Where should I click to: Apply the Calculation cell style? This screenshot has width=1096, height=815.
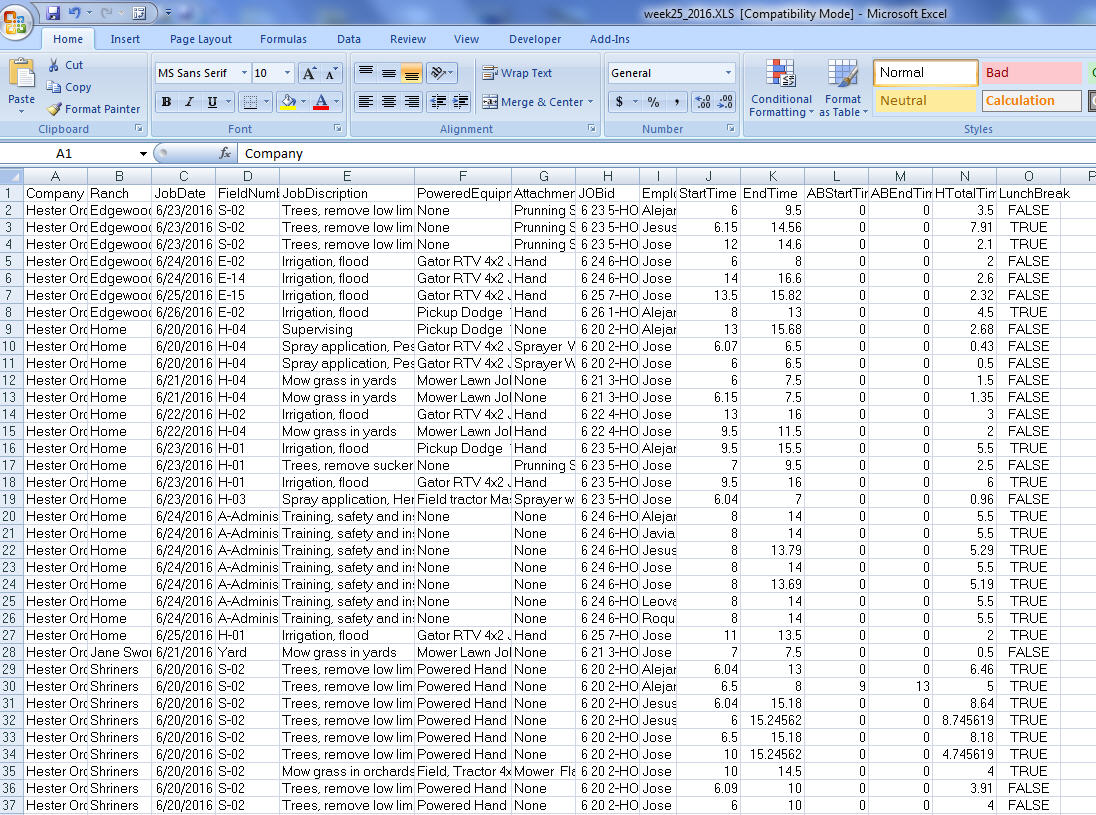point(1031,101)
